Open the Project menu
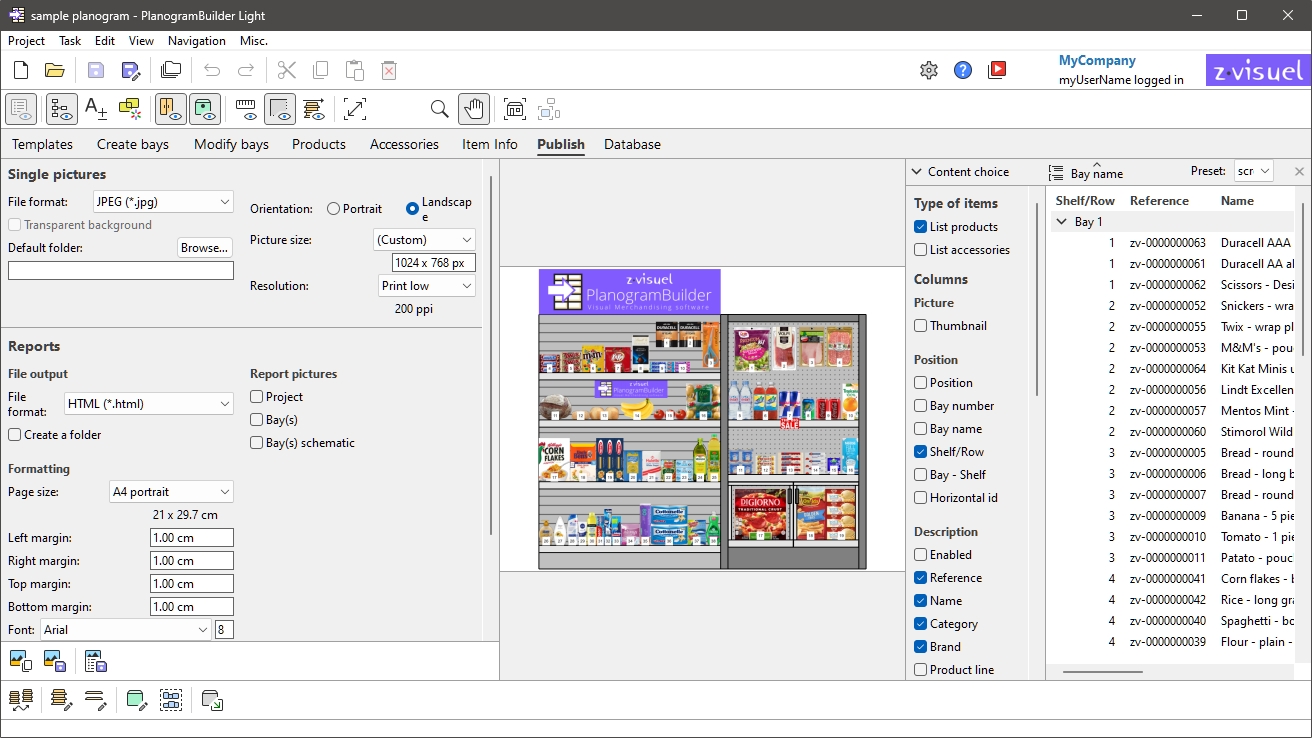 pyautogui.click(x=26, y=41)
